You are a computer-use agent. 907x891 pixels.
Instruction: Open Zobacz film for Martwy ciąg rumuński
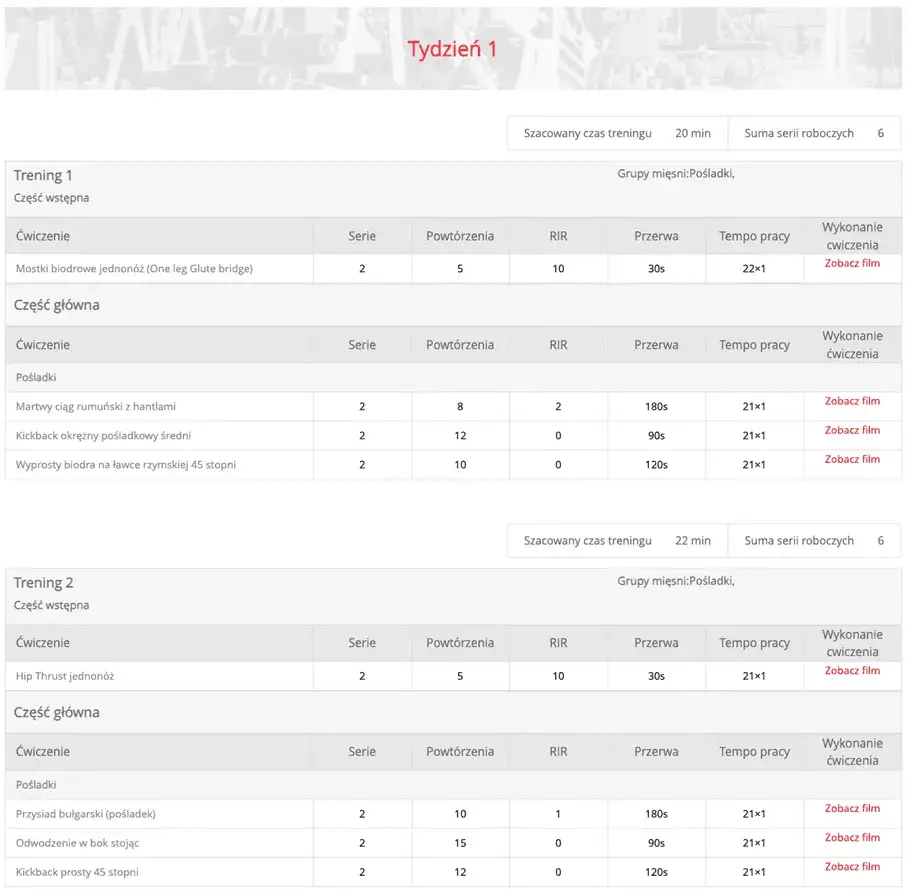(852, 401)
